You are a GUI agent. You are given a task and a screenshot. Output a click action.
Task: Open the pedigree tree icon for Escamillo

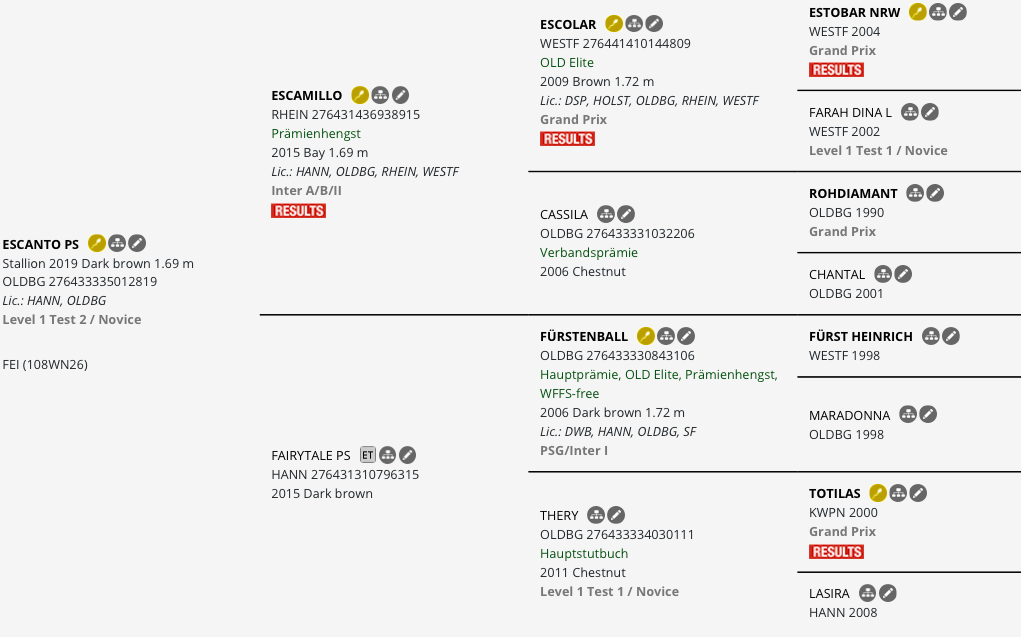tap(380, 95)
